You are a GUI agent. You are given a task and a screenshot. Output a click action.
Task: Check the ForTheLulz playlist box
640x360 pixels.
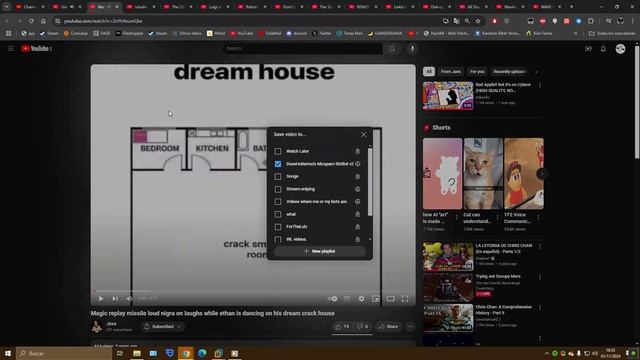point(278,227)
